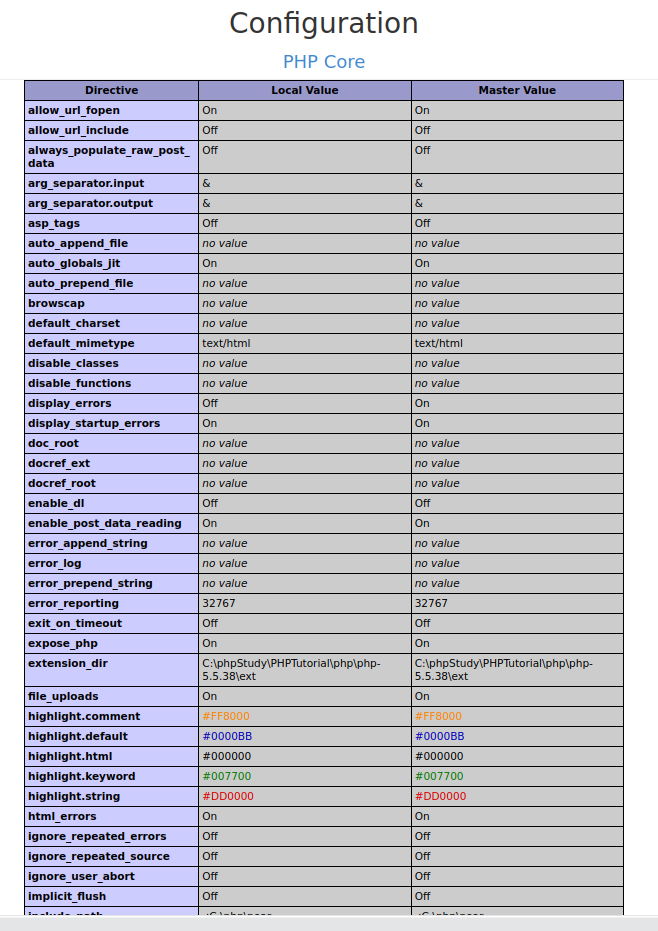
Task: Click the doc_root directive name
Action: pos(53,444)
